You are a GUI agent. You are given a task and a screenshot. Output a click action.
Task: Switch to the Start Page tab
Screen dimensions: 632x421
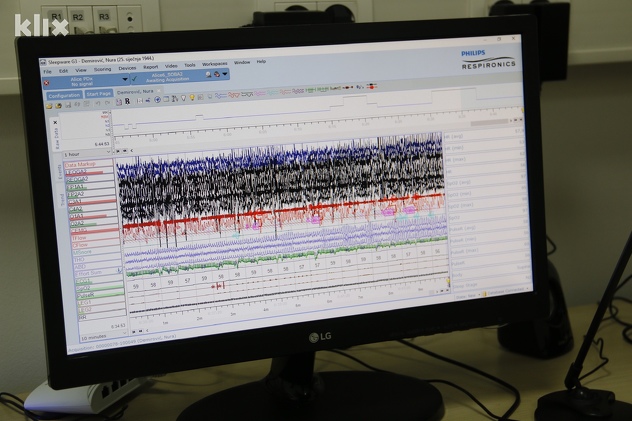pos(99,94)
